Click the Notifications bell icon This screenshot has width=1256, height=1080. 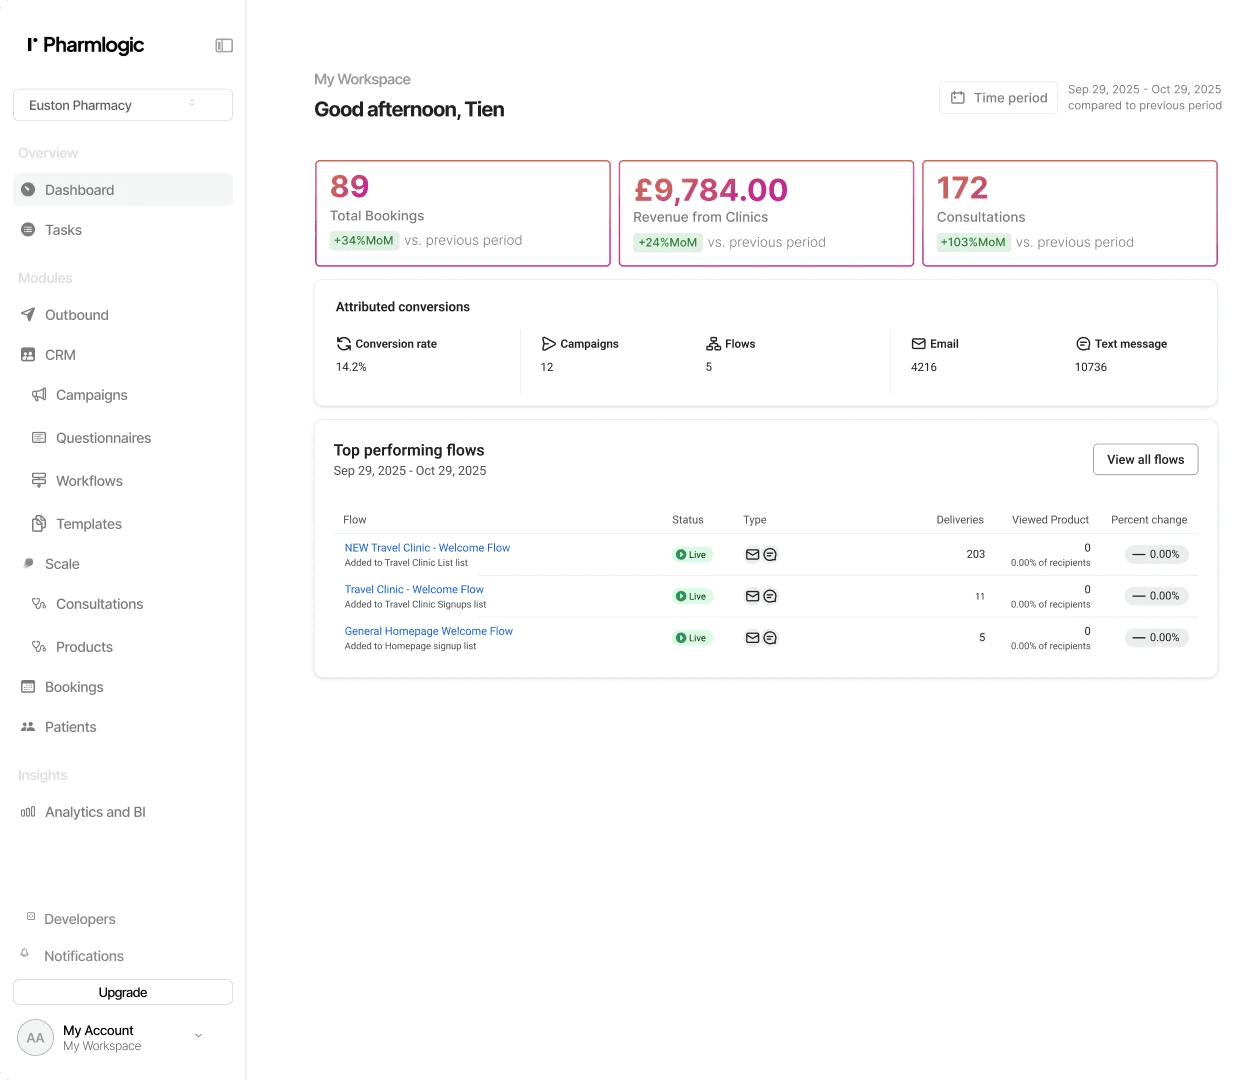[25, 953]
